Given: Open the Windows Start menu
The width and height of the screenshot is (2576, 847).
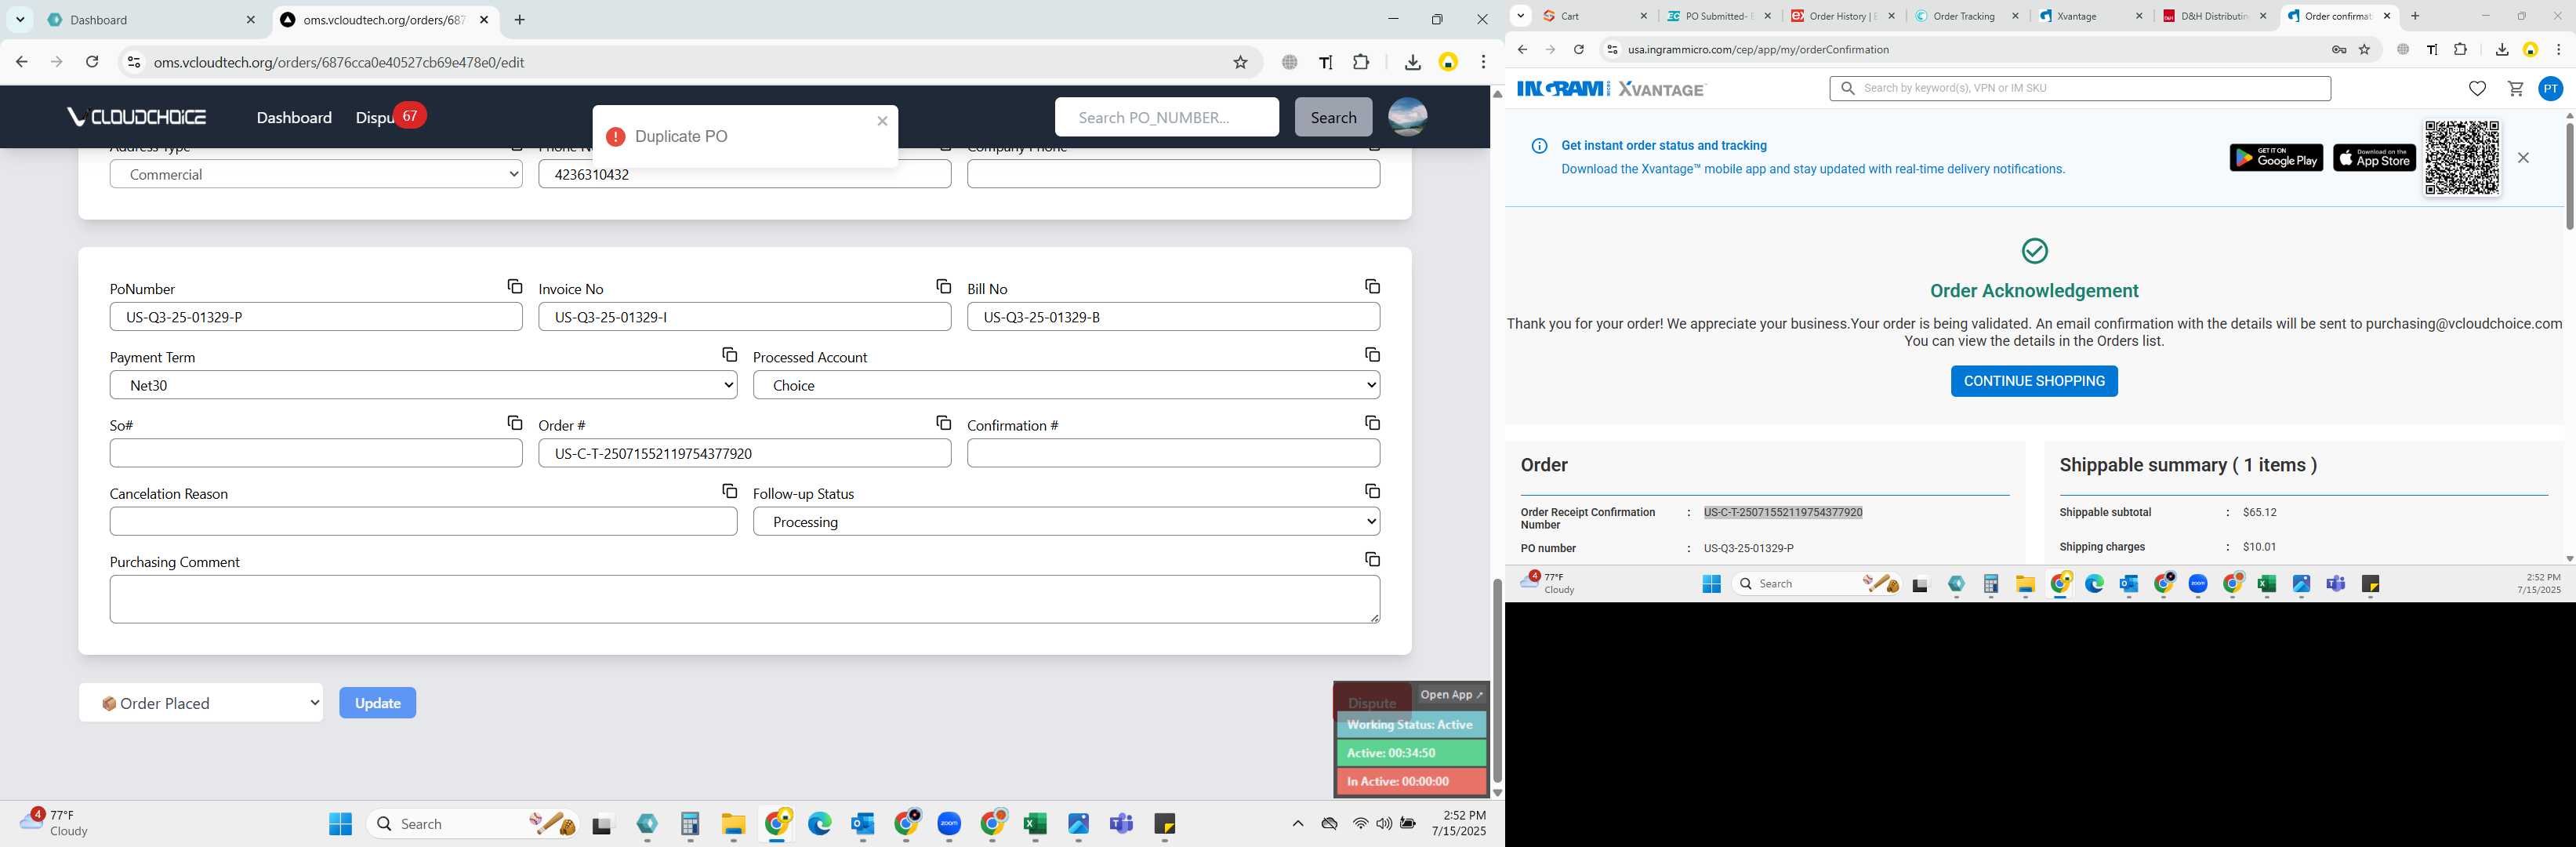Looking at the screenshot, I should [x=340, y=824].
